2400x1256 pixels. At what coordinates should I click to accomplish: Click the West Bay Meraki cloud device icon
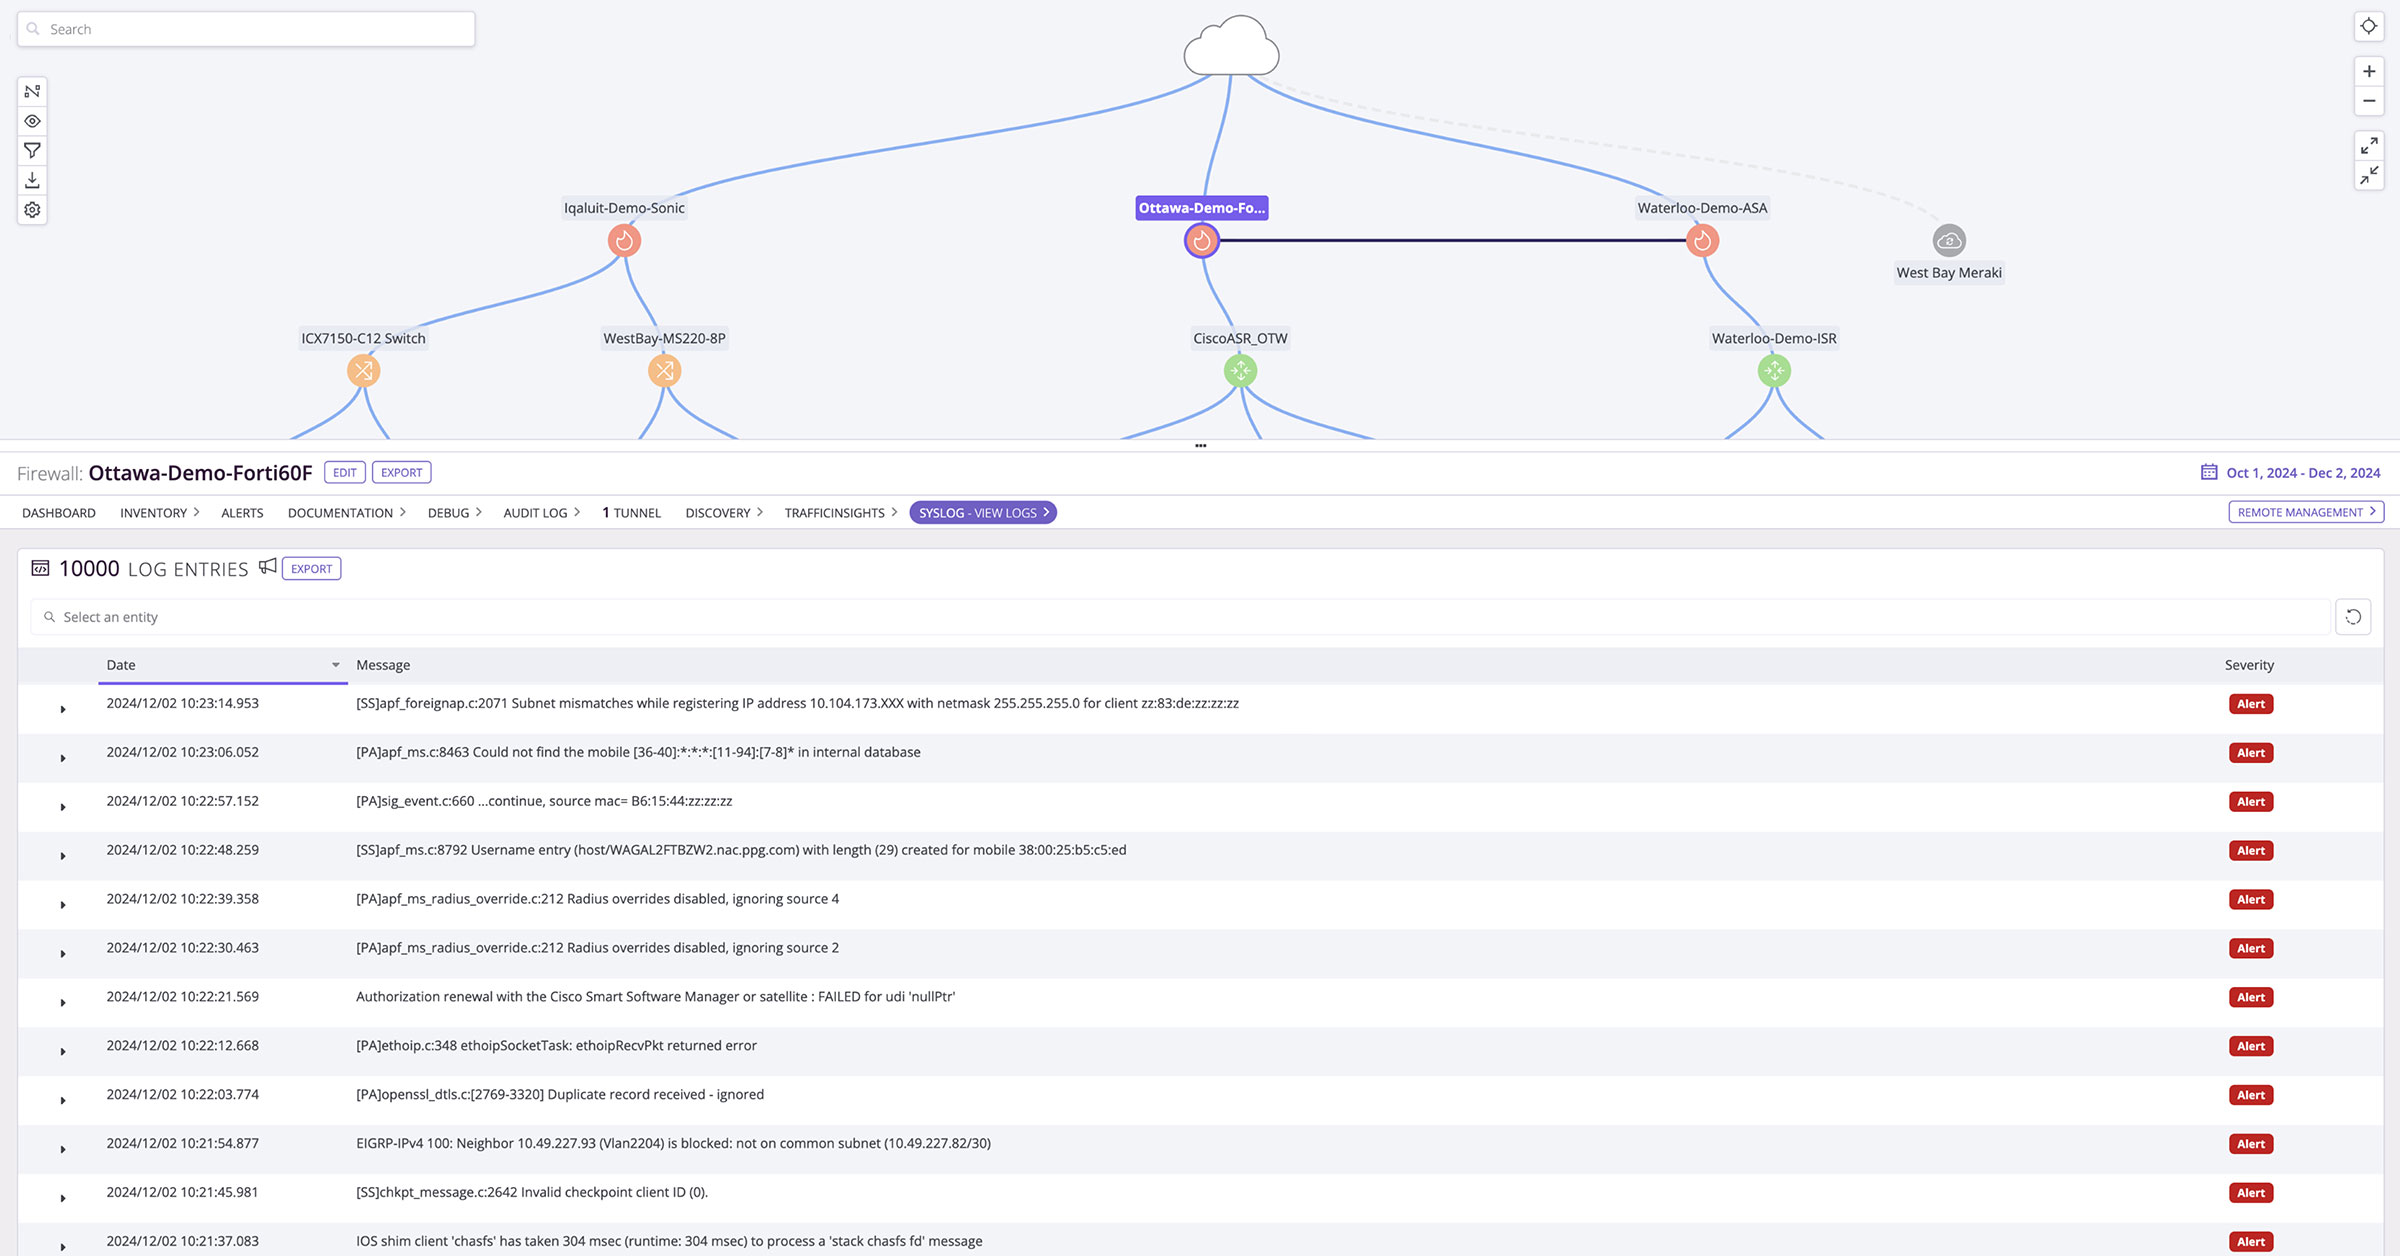(1949, 240)
